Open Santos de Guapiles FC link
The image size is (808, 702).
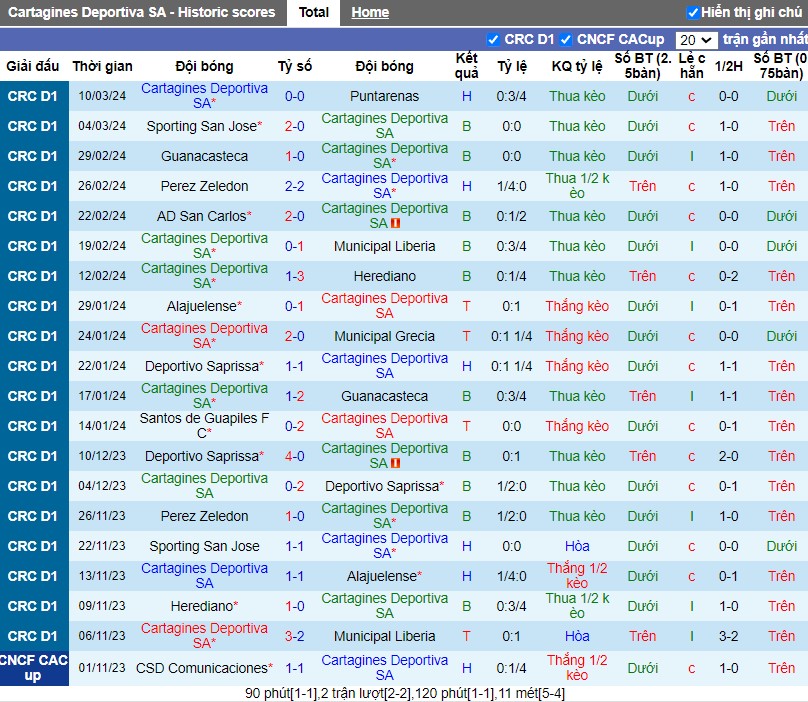click(205, 426)
